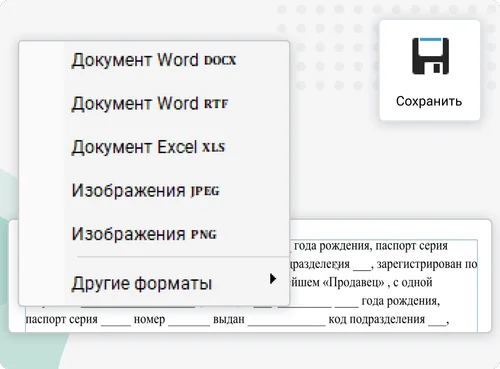The height and width of the screenshot is (369, 500).
Task: Expand arrow next to Другие форматы
Action: pos(273,279)
